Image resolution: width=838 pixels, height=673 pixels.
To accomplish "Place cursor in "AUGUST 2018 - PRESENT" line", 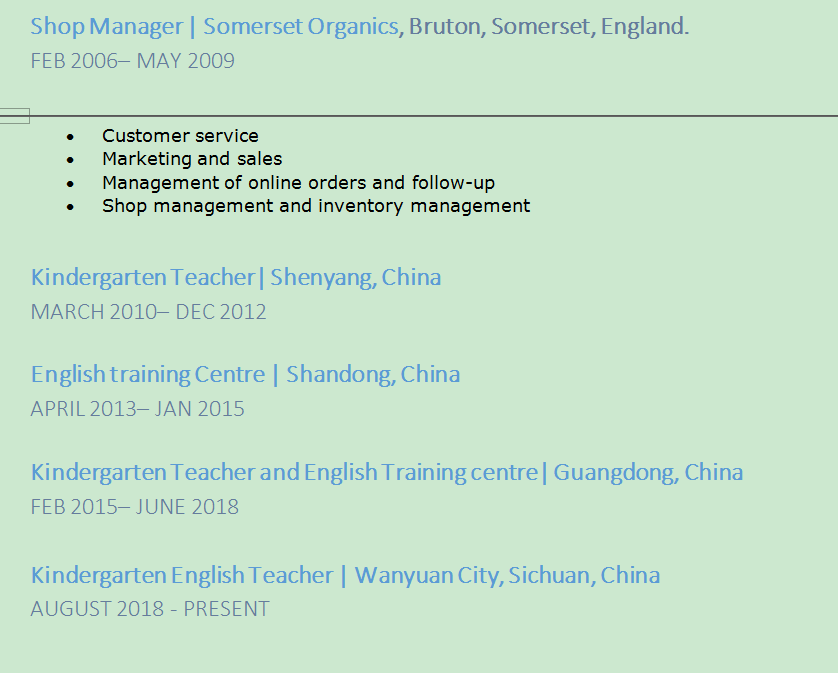I will (x=150, y=609).
